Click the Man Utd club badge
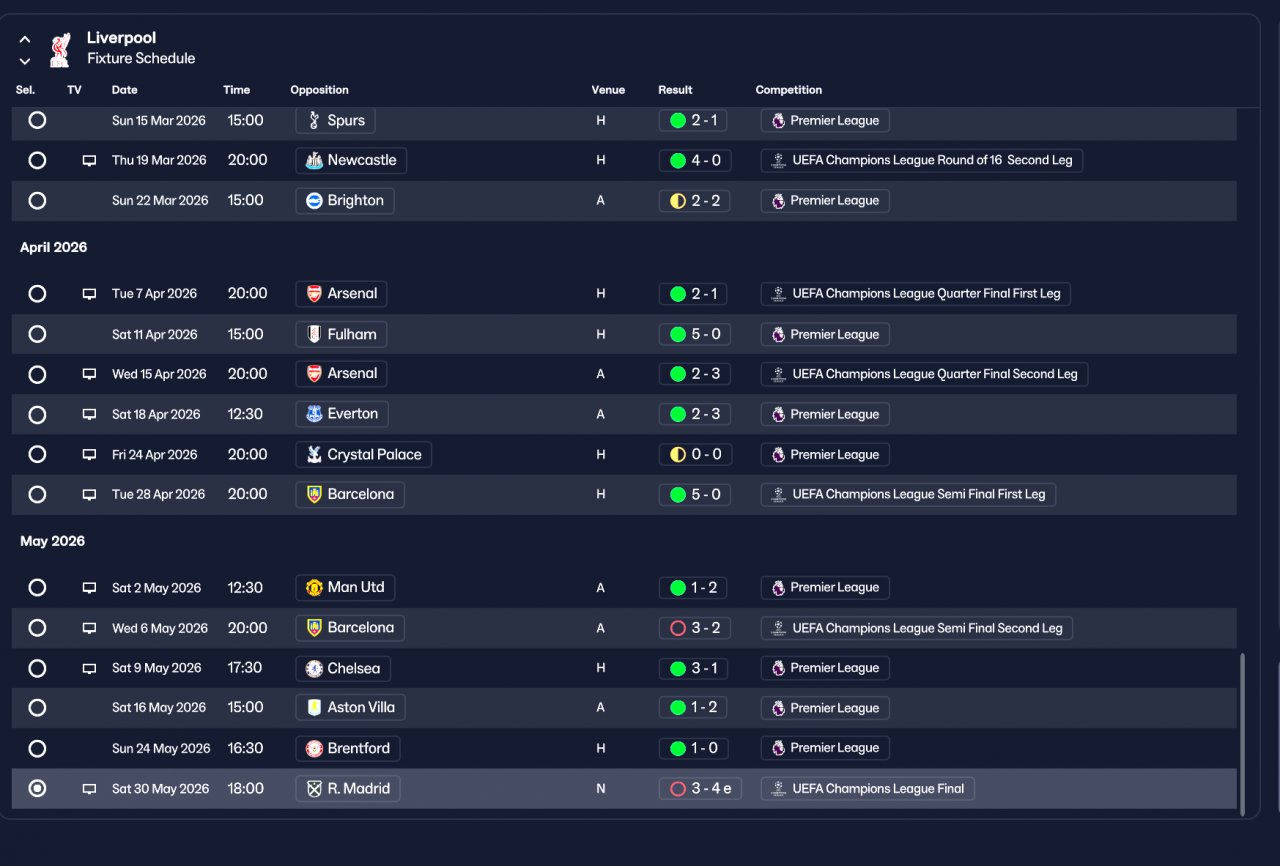The height and width of the screenshot is (866, 1280). pos(314,588)
